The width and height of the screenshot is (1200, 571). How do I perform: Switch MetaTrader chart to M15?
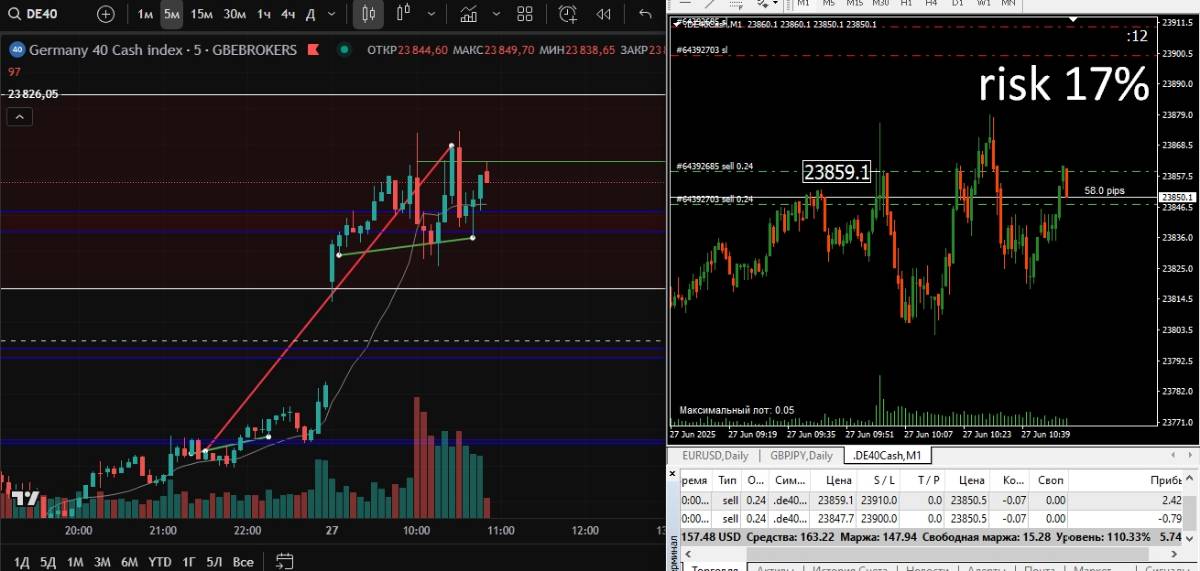pos(855,4)
